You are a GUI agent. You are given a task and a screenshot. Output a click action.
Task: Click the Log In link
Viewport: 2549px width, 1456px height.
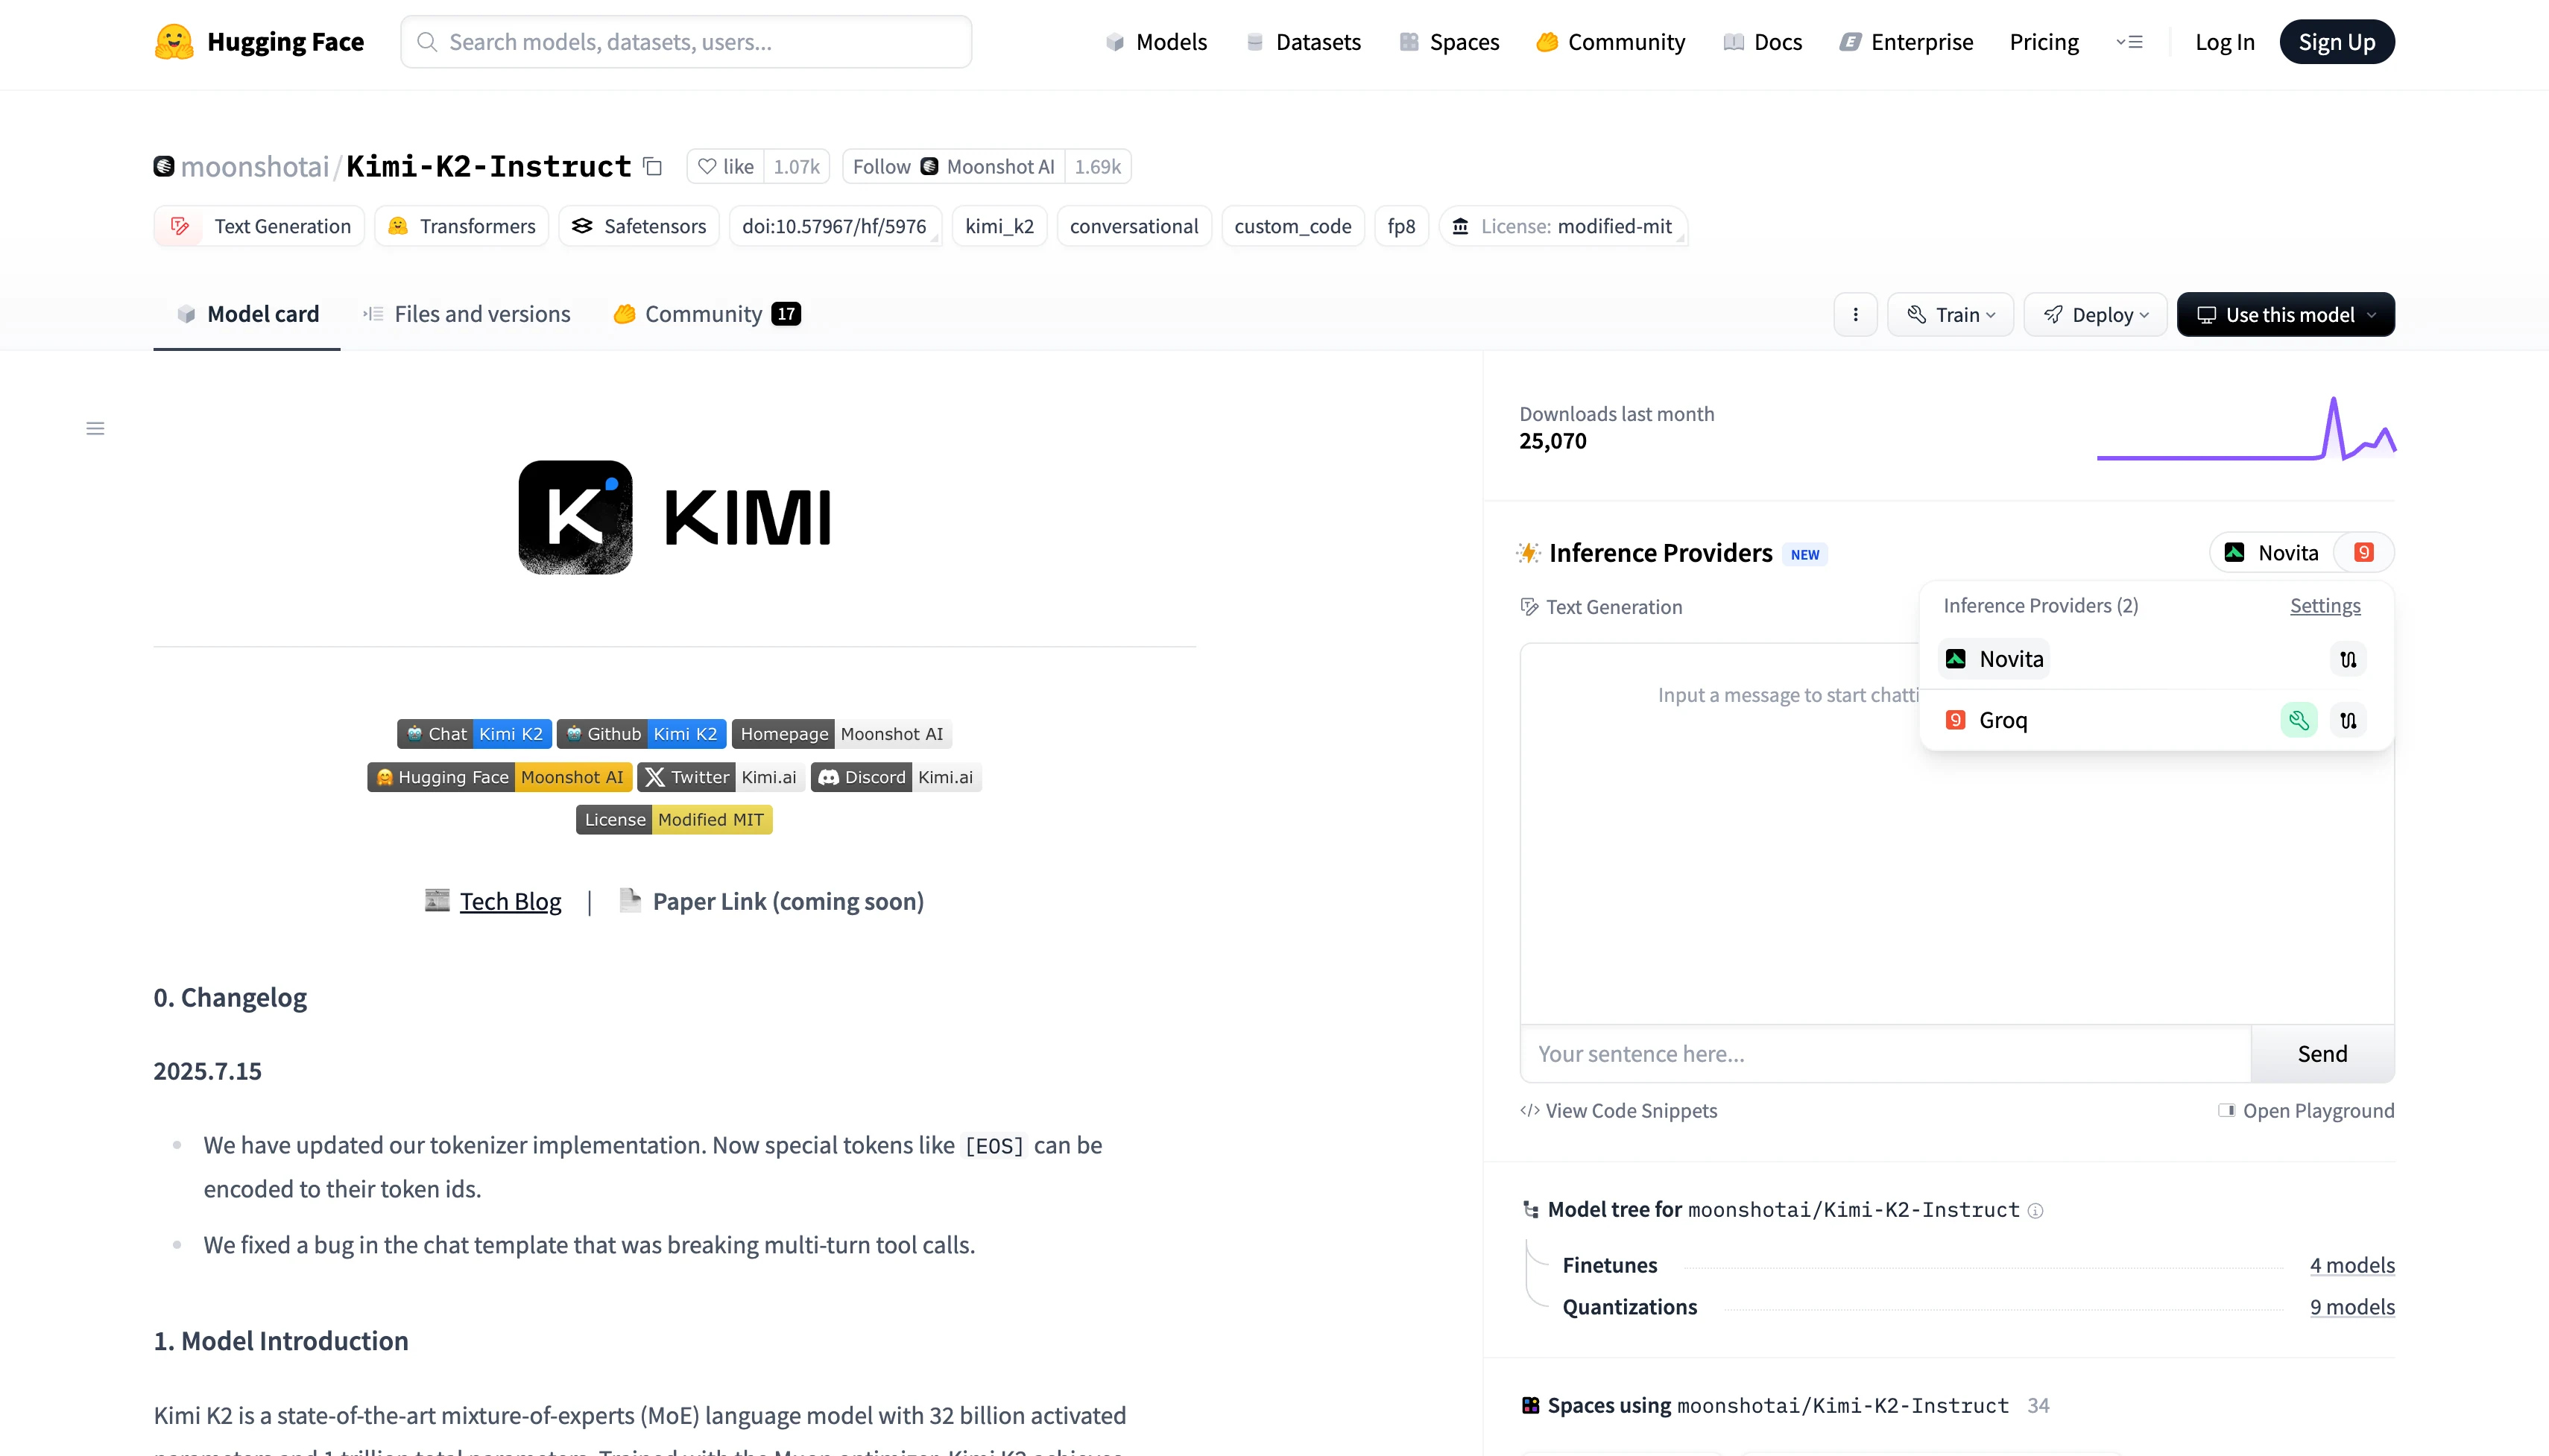coord(2225,42)
